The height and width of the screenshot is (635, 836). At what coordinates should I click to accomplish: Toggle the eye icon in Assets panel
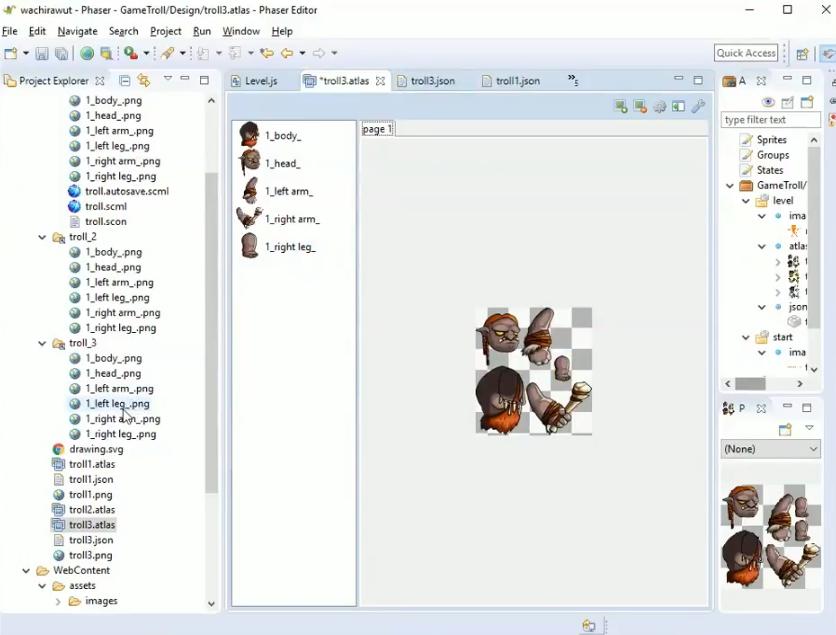tap(768, 102)
